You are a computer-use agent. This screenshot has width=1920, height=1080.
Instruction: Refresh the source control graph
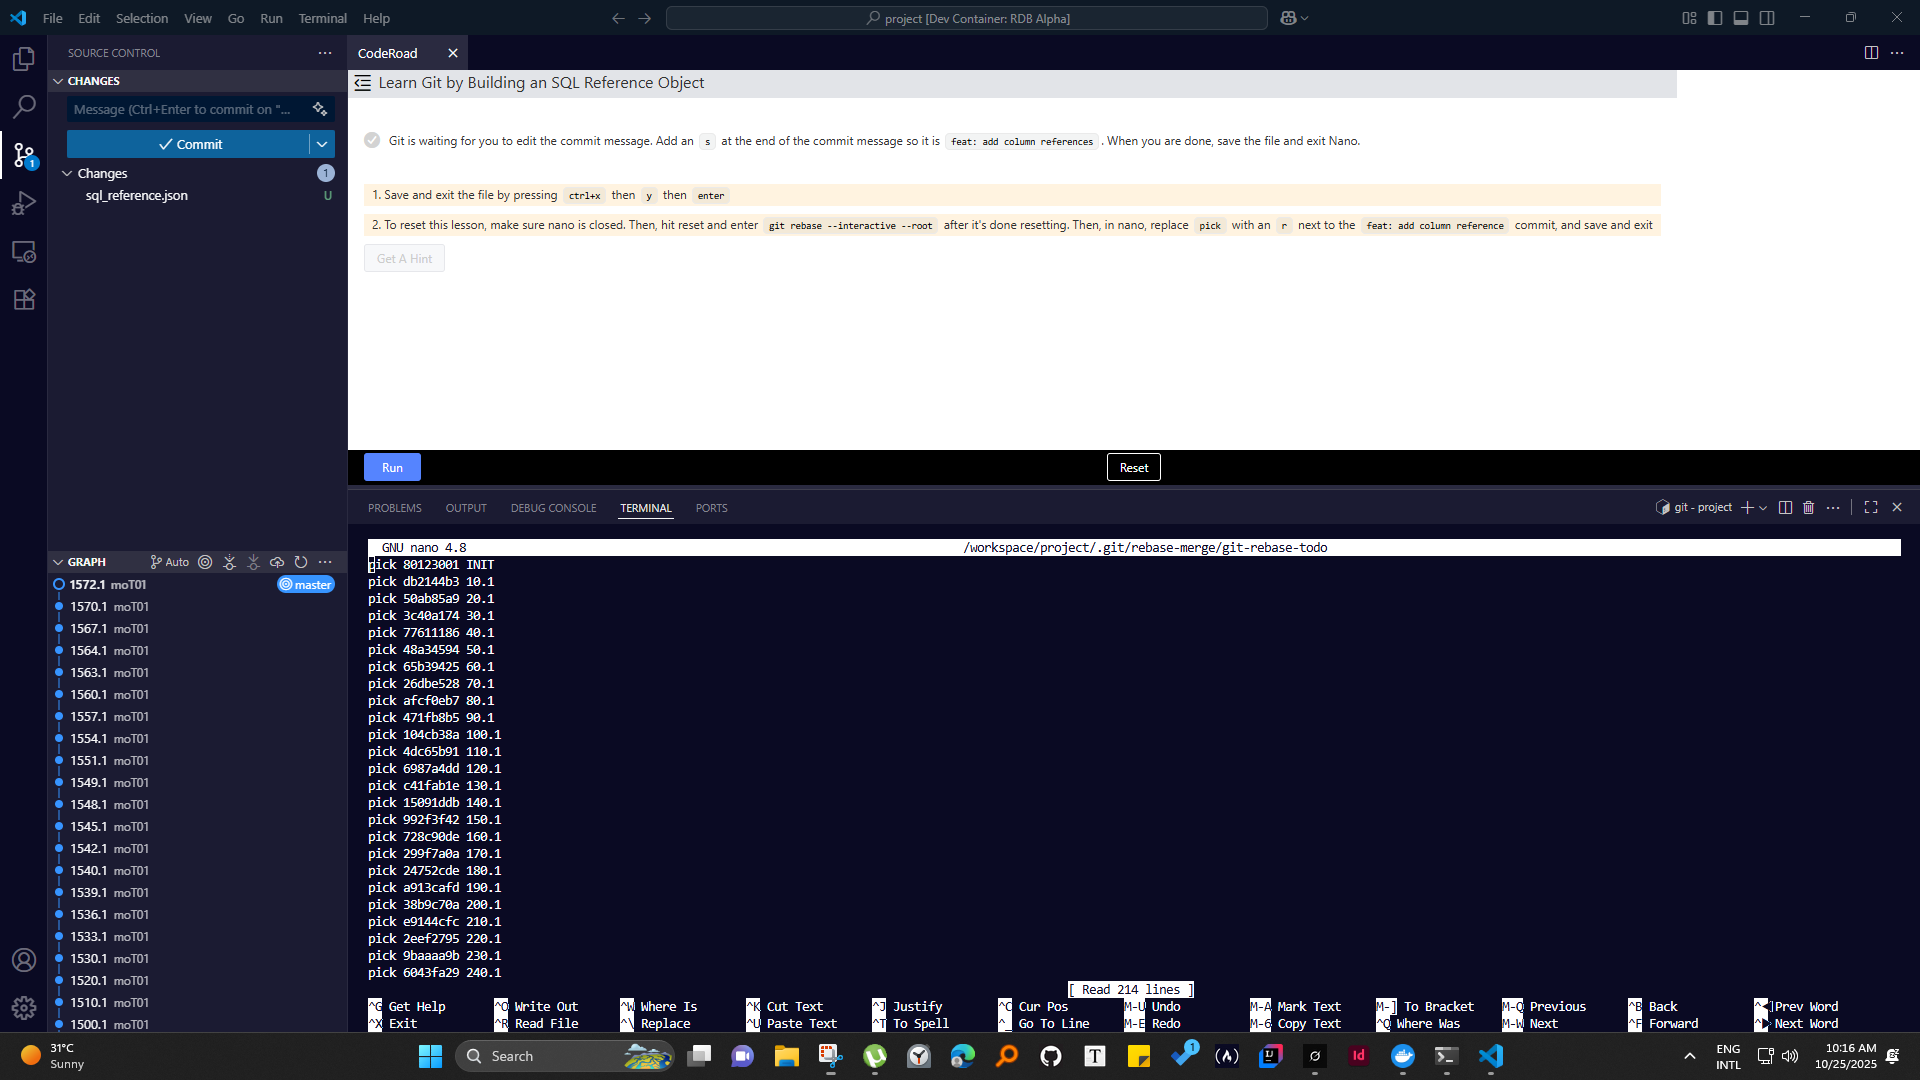[x=301, y=562]
